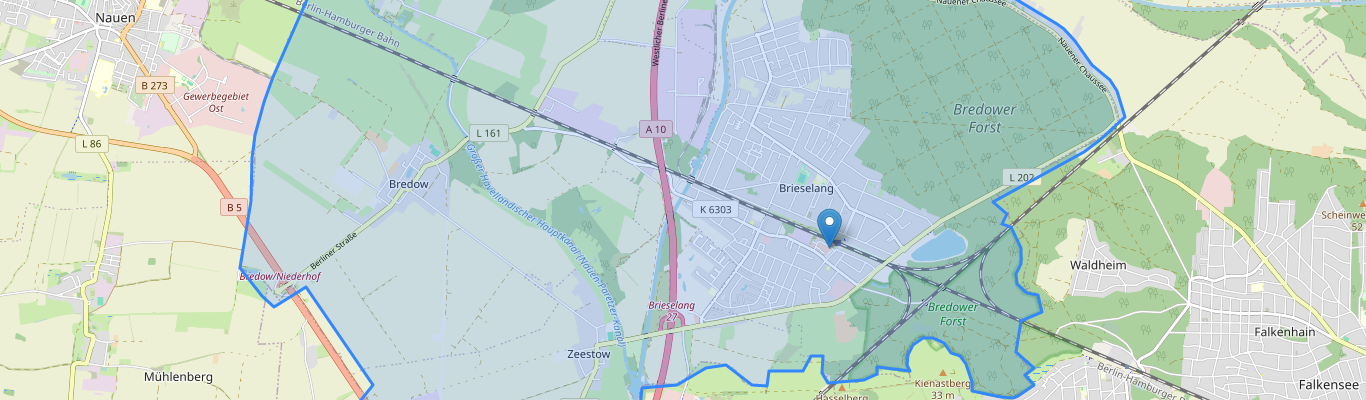Click the Kienastberg peak triangle symbol
The height and width of the screenshot is (400, 1366).
(x=941, y=372)
